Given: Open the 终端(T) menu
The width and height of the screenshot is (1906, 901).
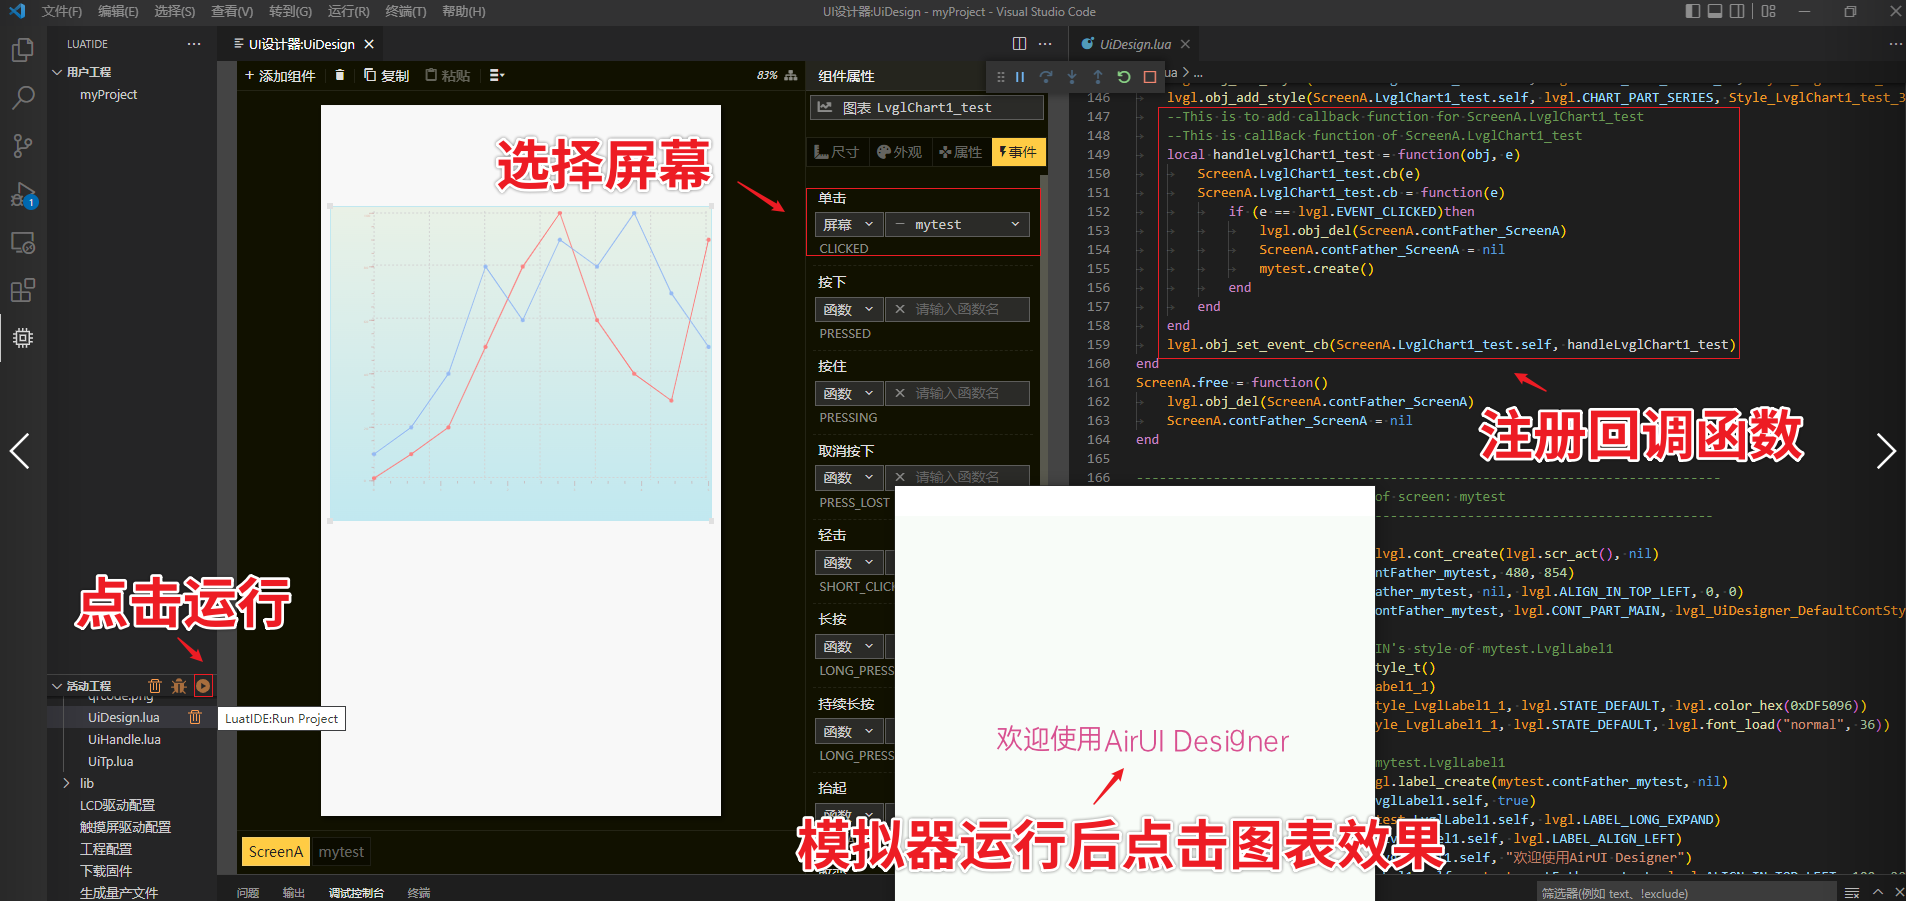Looking at the screenshot, I should [405, 12].
